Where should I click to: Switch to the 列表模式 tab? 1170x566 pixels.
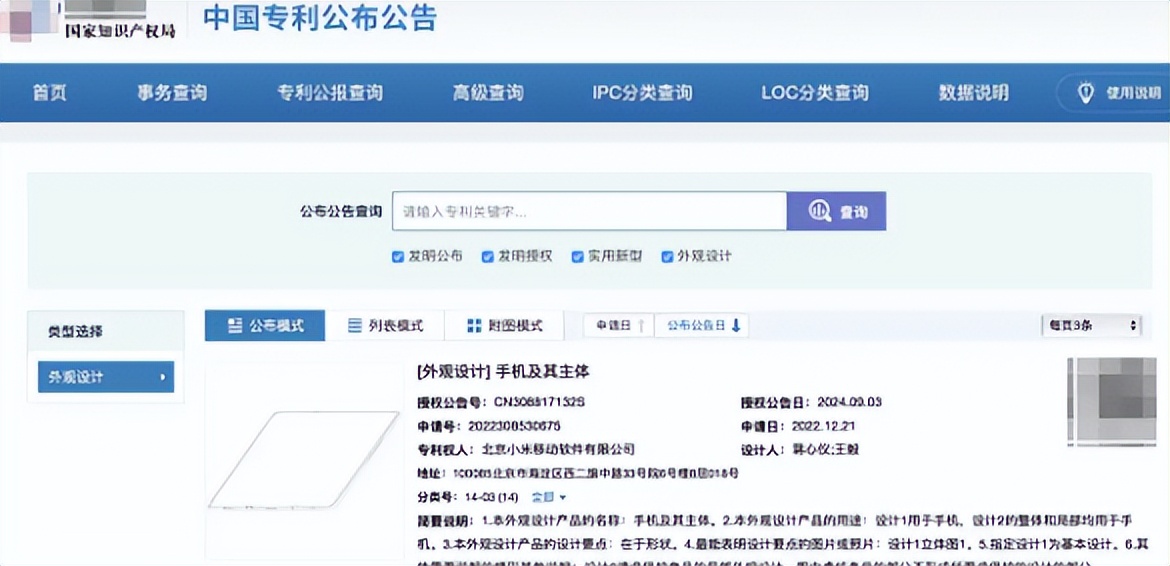(x=385, y=325)
